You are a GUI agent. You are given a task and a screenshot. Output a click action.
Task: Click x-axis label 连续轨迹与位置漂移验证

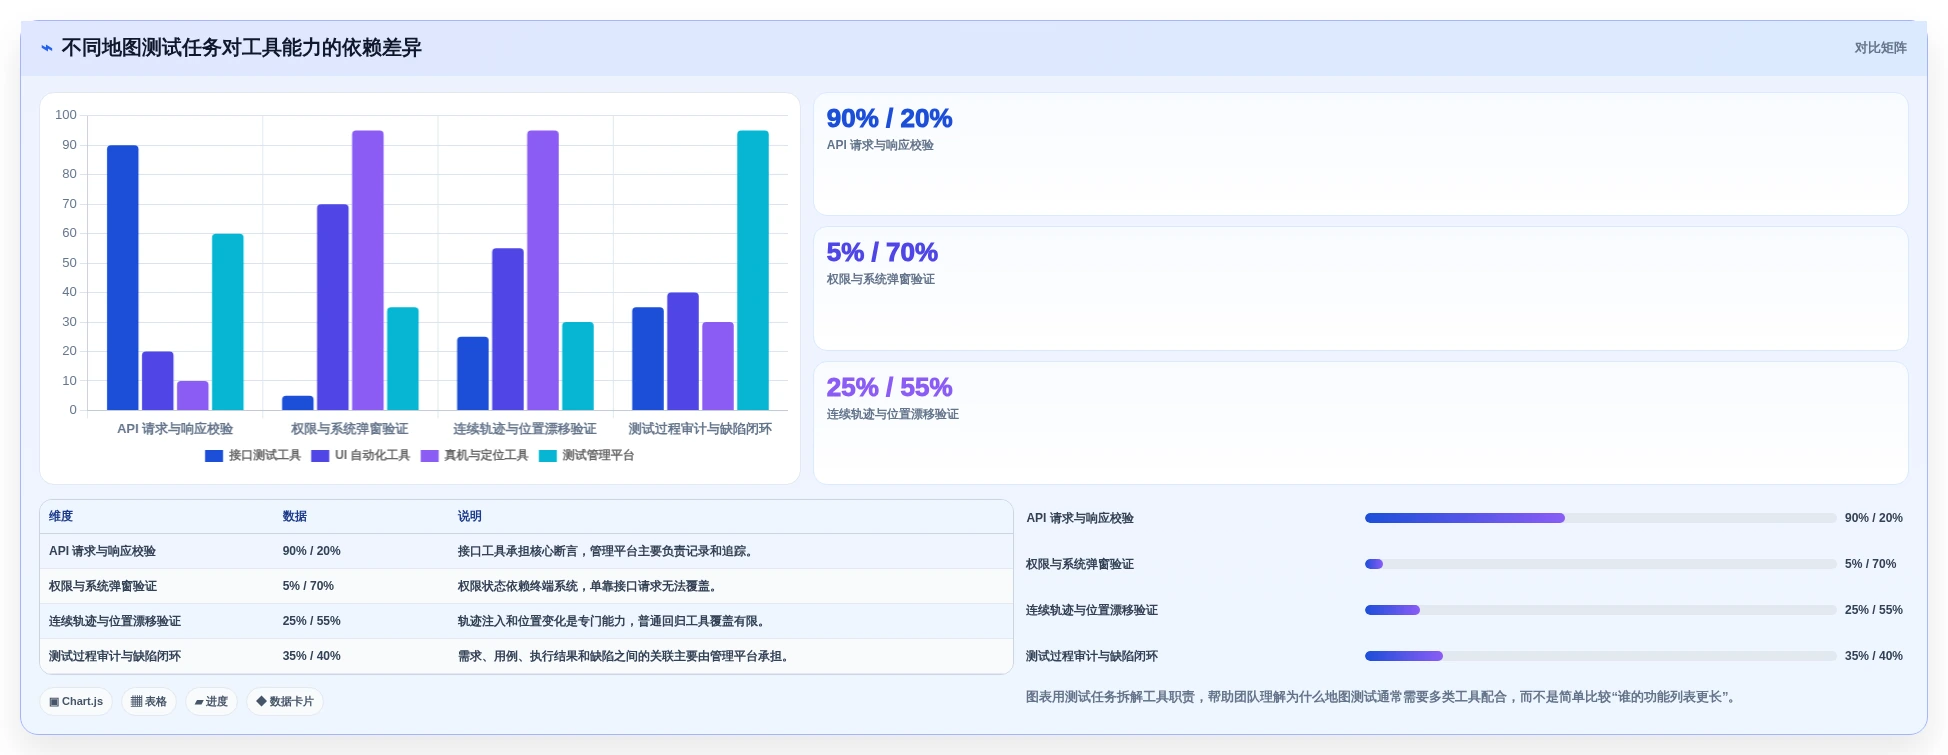point(525,429)
